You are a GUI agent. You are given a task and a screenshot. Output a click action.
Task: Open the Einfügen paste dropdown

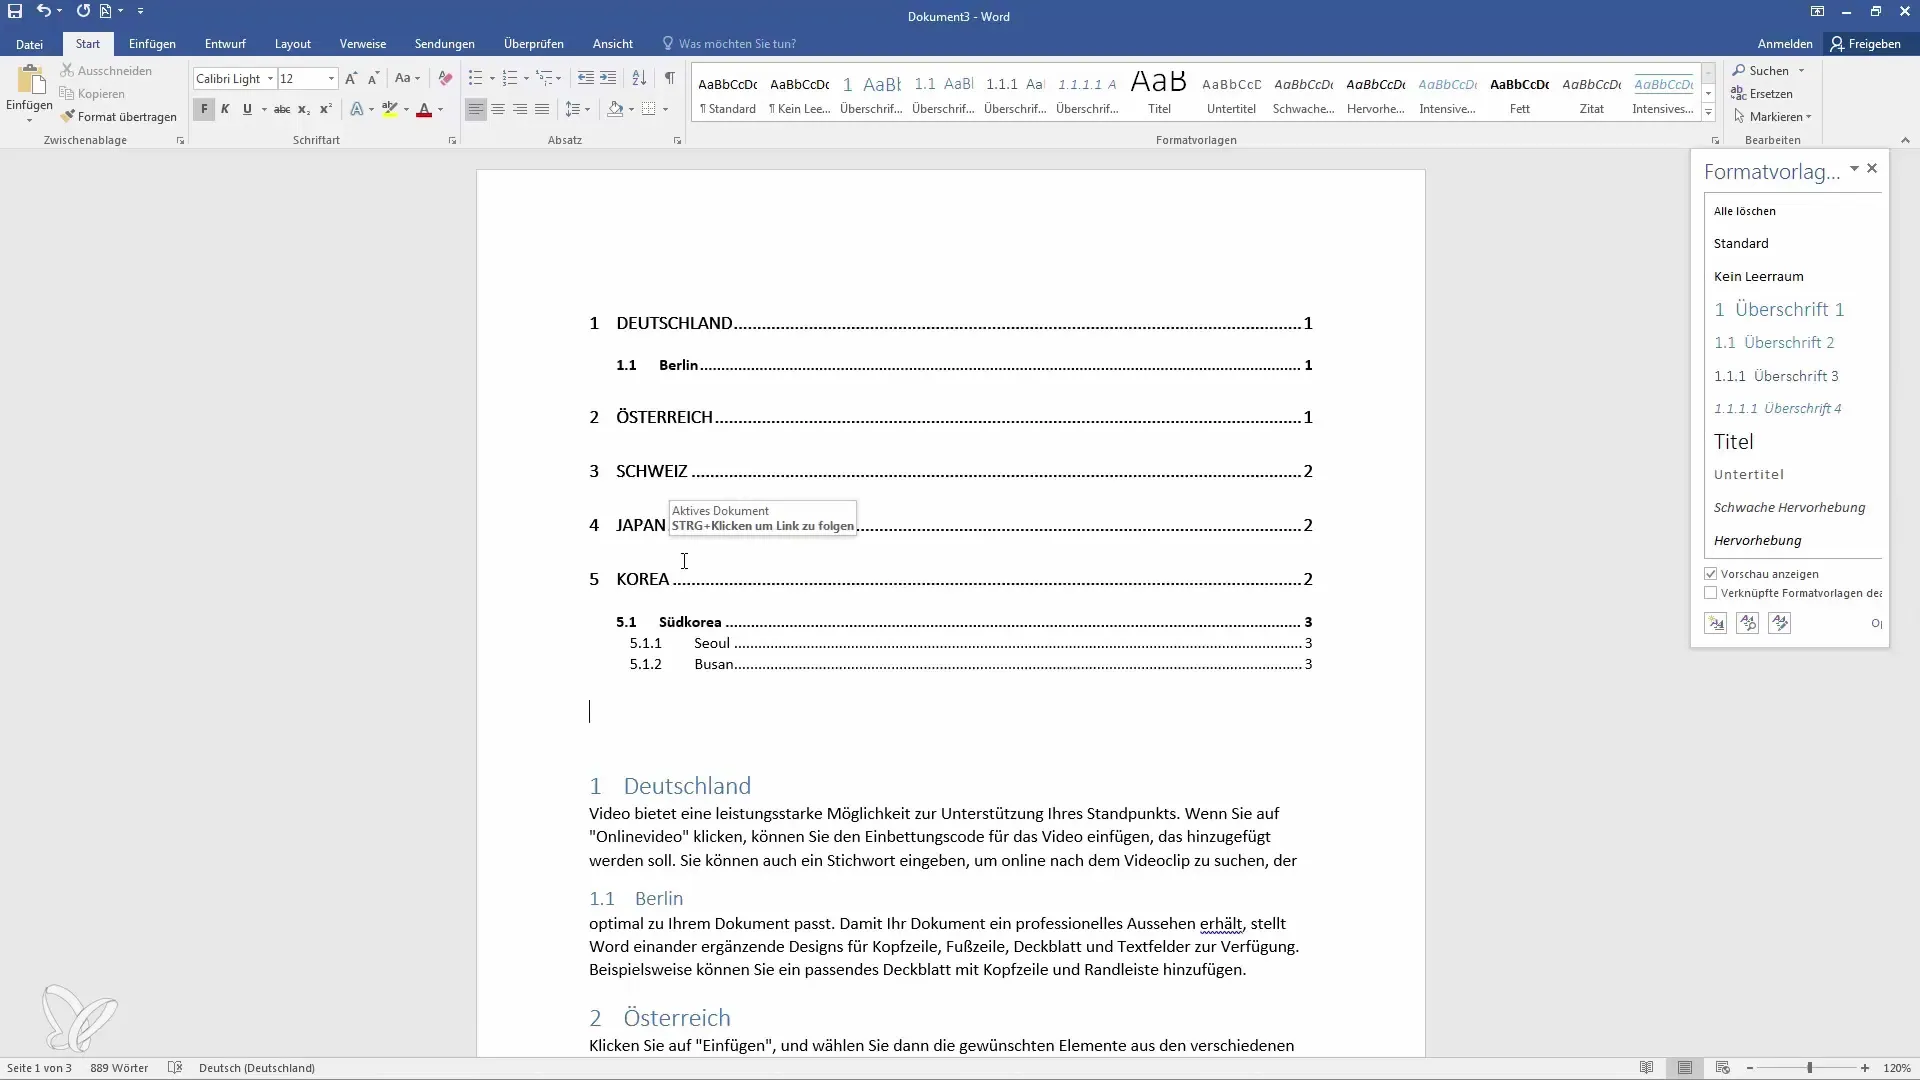pyautogui.click(x=29, y=119)
